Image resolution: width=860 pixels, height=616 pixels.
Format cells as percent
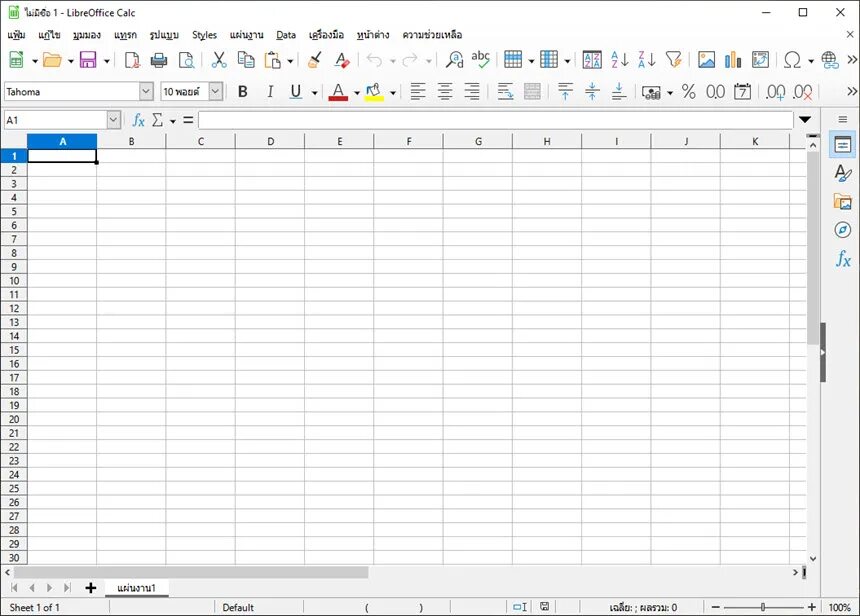[x=688, y=92]
